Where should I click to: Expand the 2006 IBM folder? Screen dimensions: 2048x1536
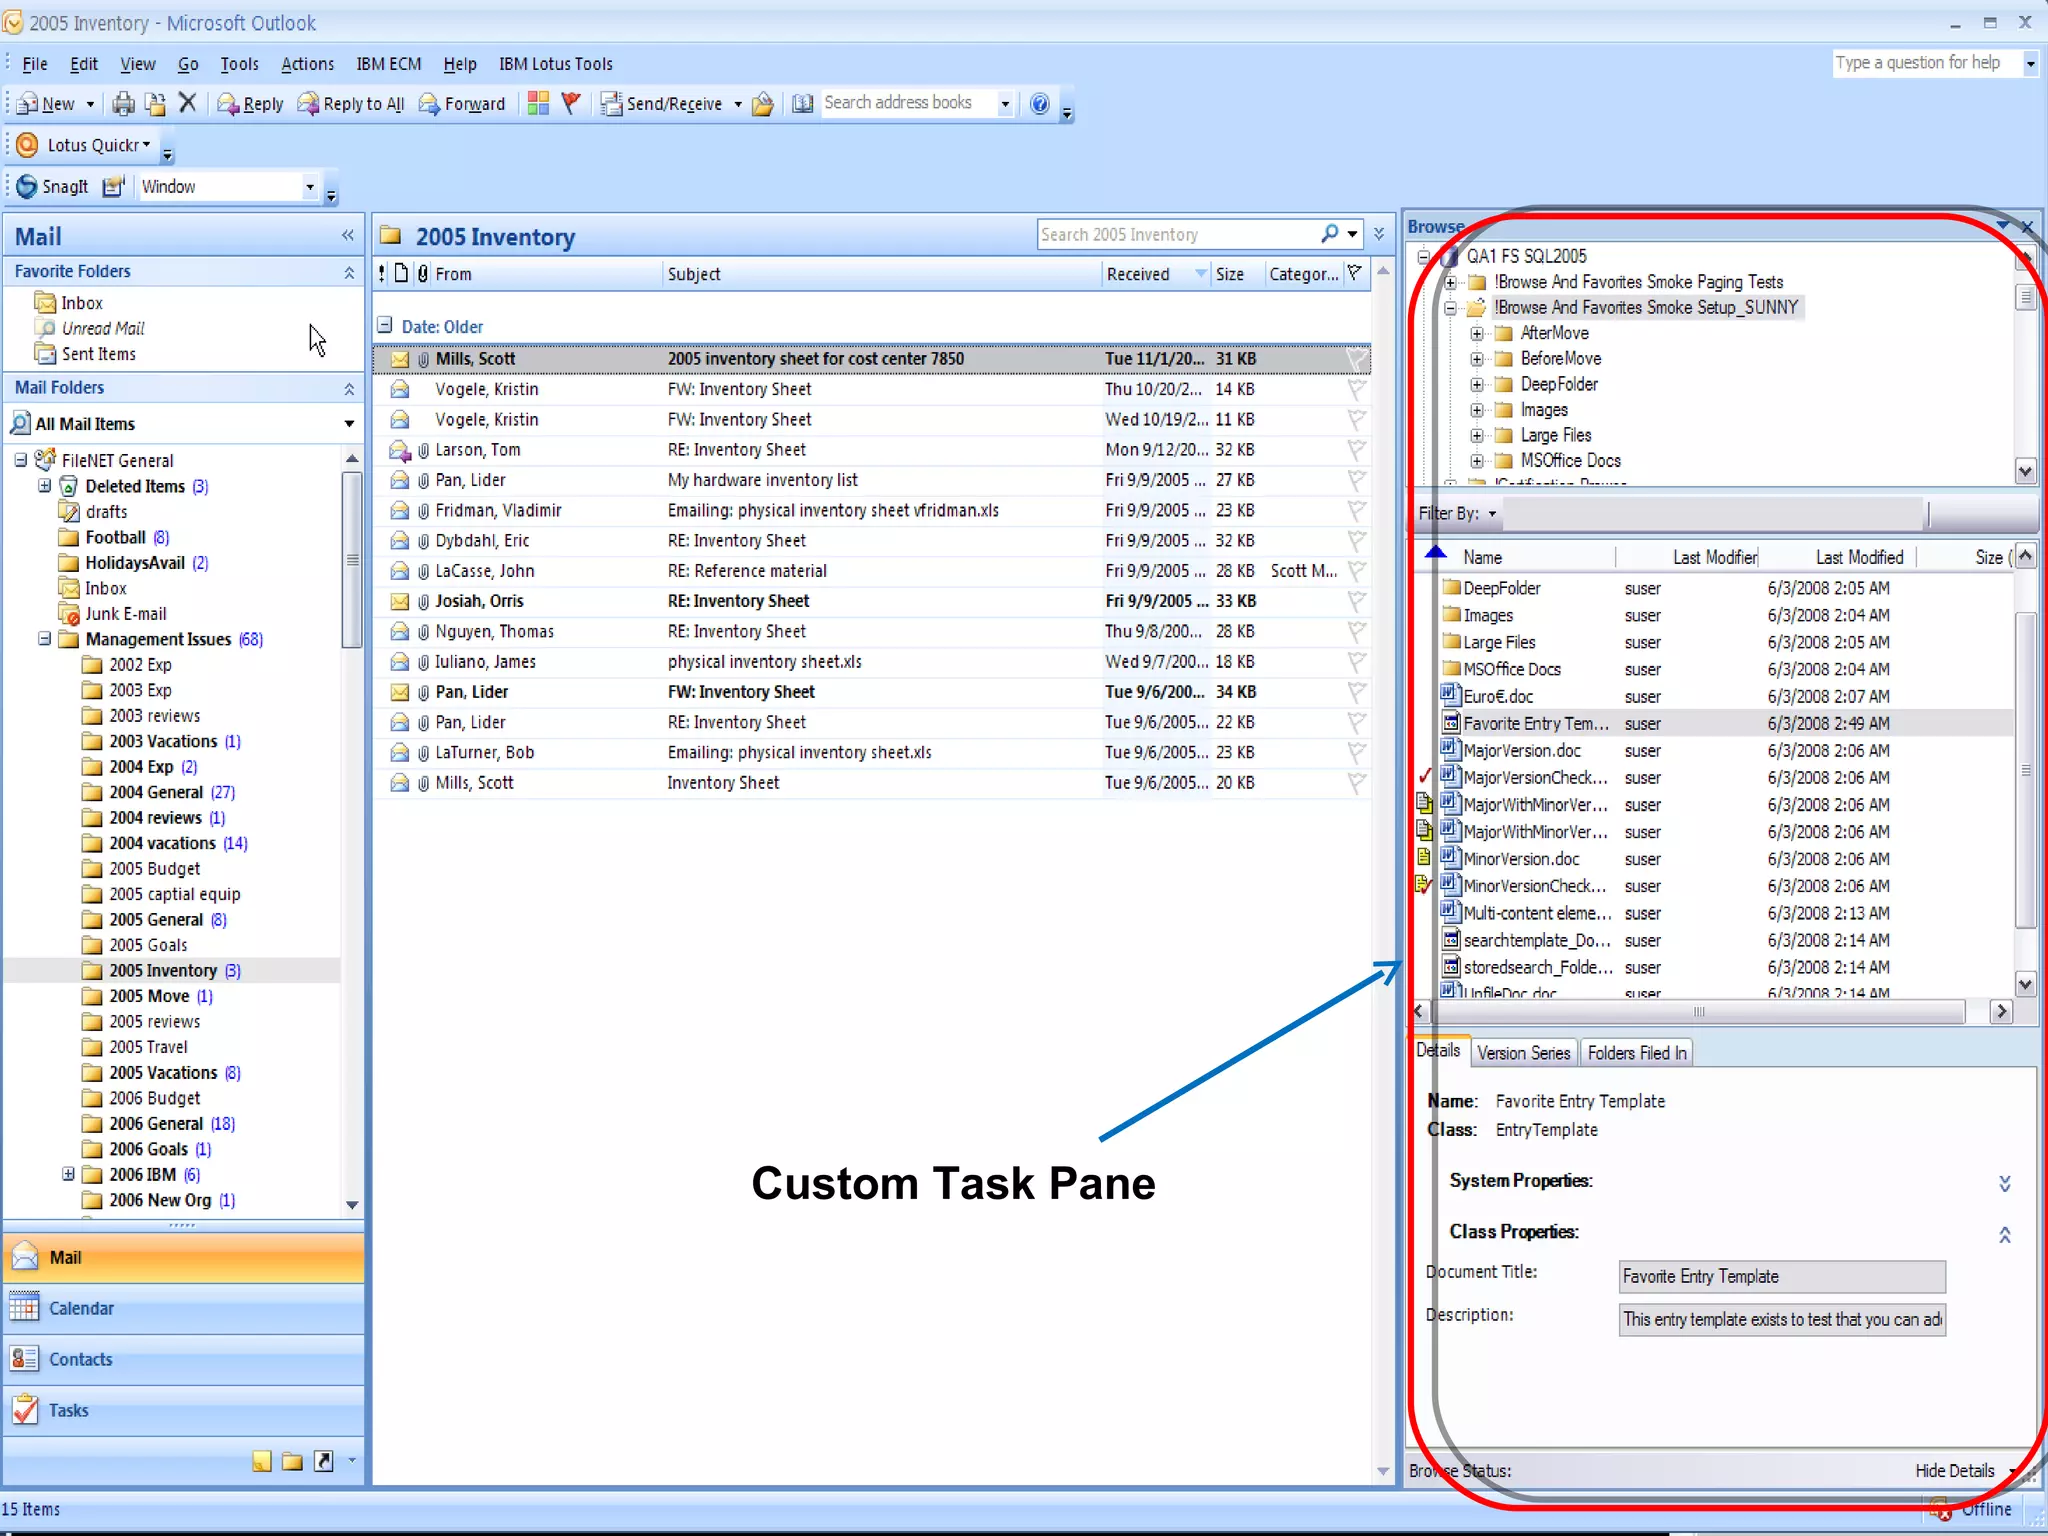tap(68, 1174)
